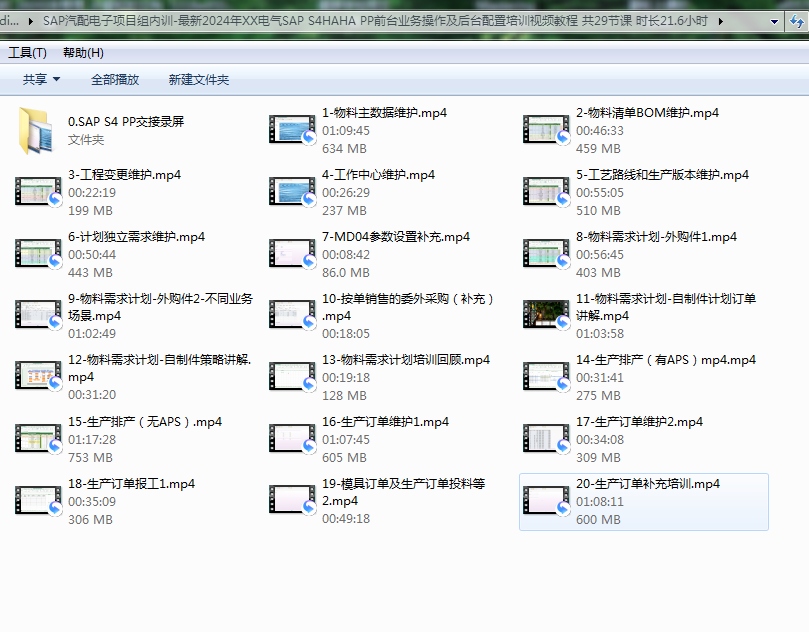Image resolution: width=809 pixels, height=632 pixels.
Task: Select the 2-物料清单BOM维护.mp4 video icon
Action: click(x=546, y=130)
